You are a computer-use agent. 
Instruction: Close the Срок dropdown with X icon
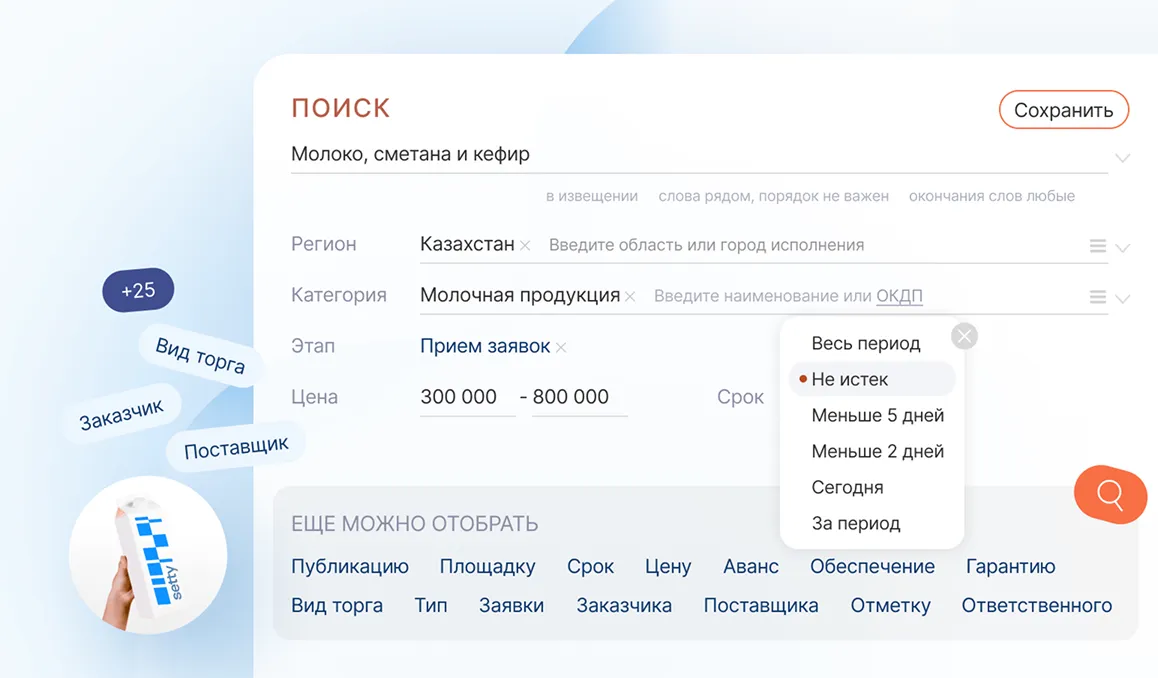[x=964, y=336]
